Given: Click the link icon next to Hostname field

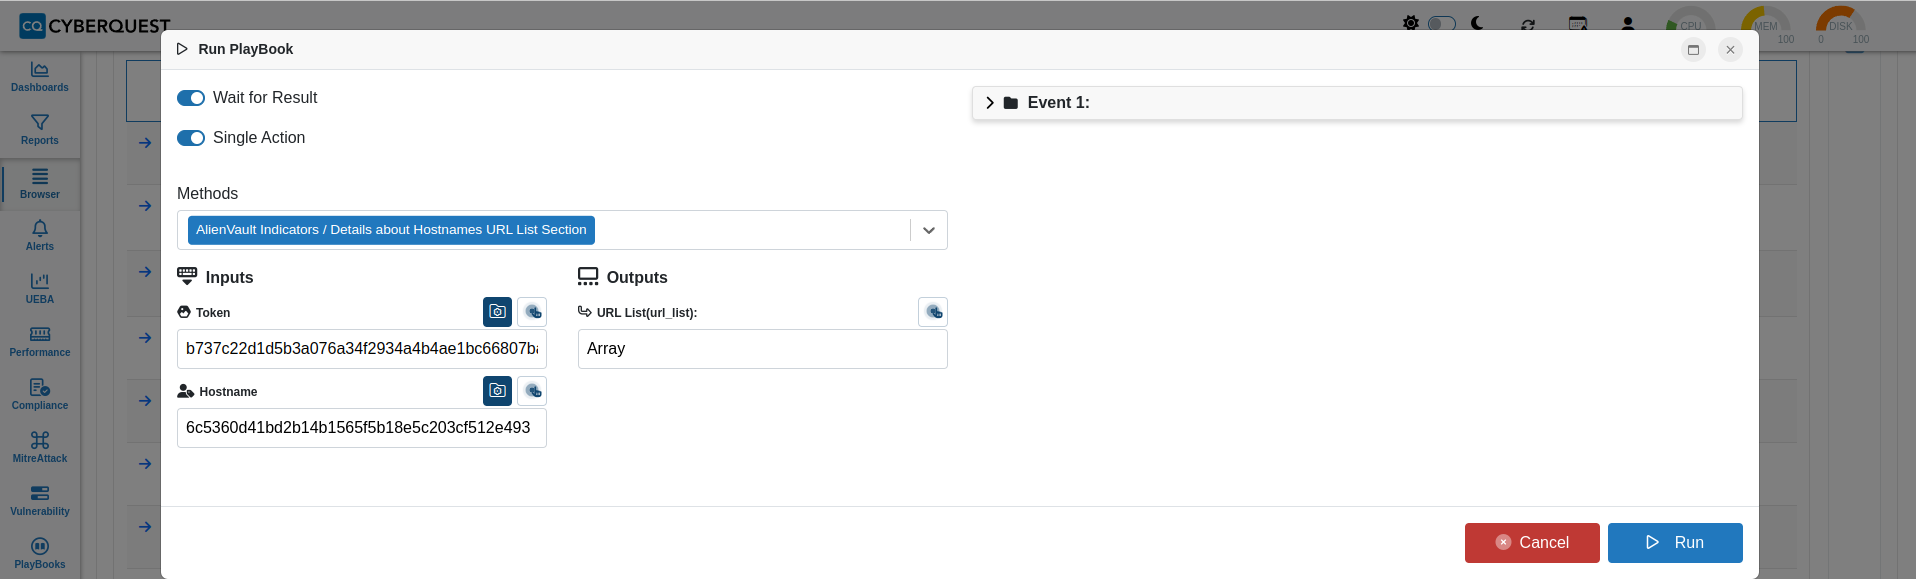Looking at the screenshot, I should point(532,391).
